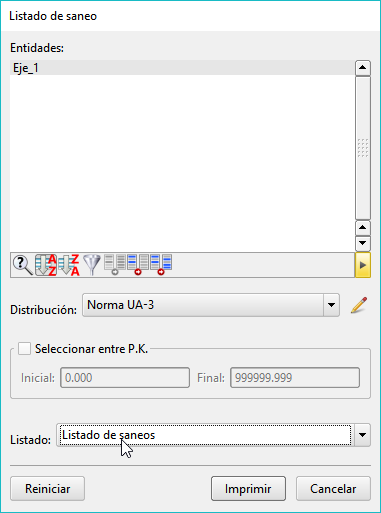Click the Final P.K. field
This screenshot has width=381, height=513.
click(x=295, y=378)
